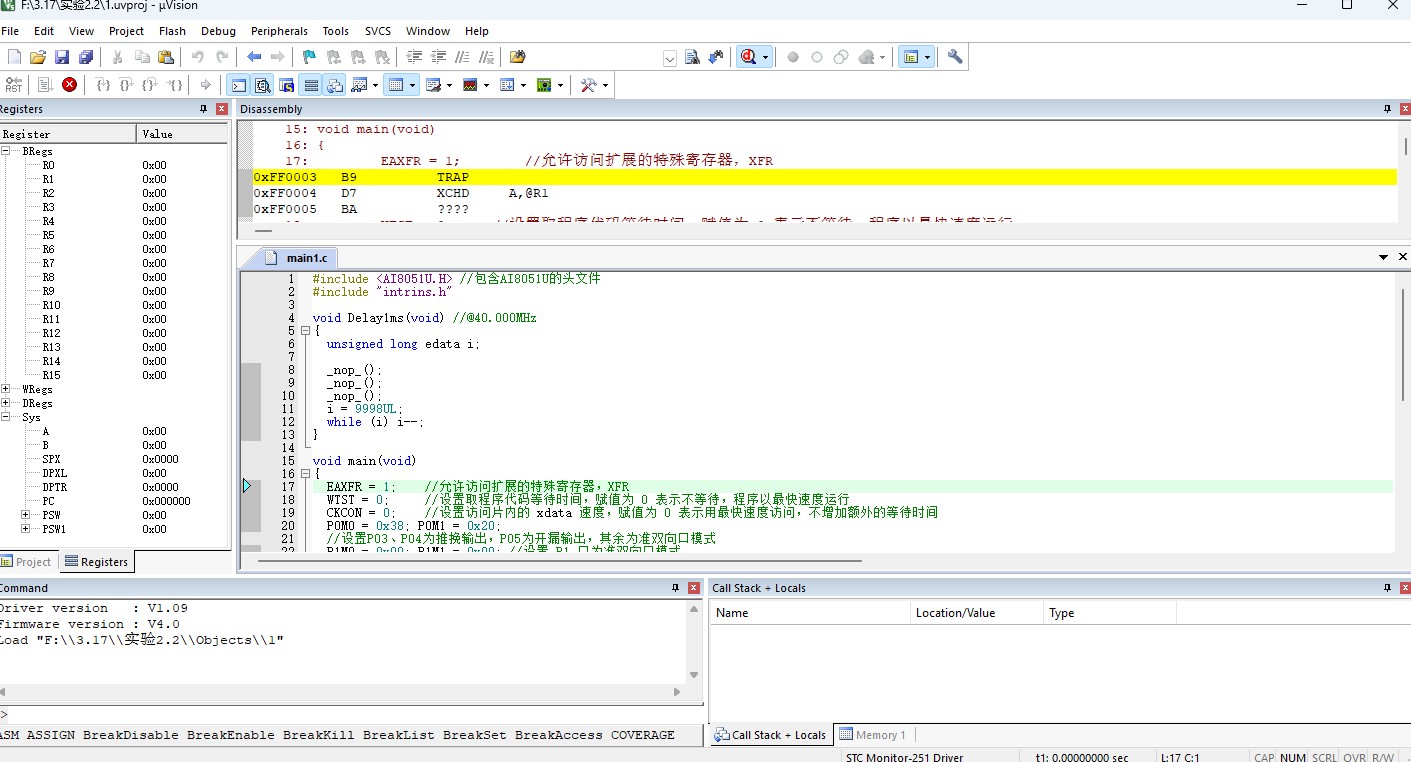Open Configuration with the wrench icon
1411x762 pixels.
click(955, 57)
